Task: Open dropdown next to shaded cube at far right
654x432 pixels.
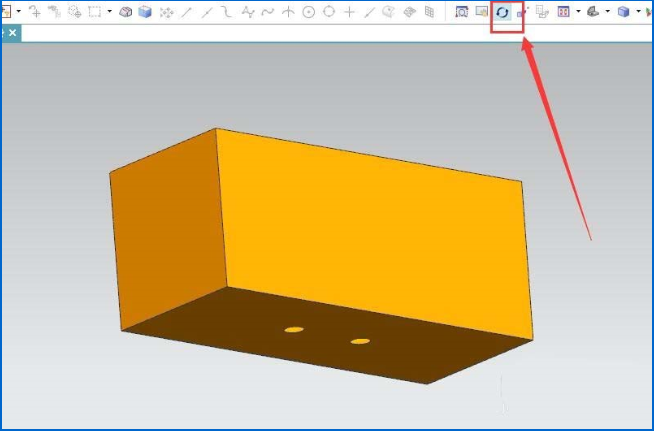Action: (x=638, y=12)
